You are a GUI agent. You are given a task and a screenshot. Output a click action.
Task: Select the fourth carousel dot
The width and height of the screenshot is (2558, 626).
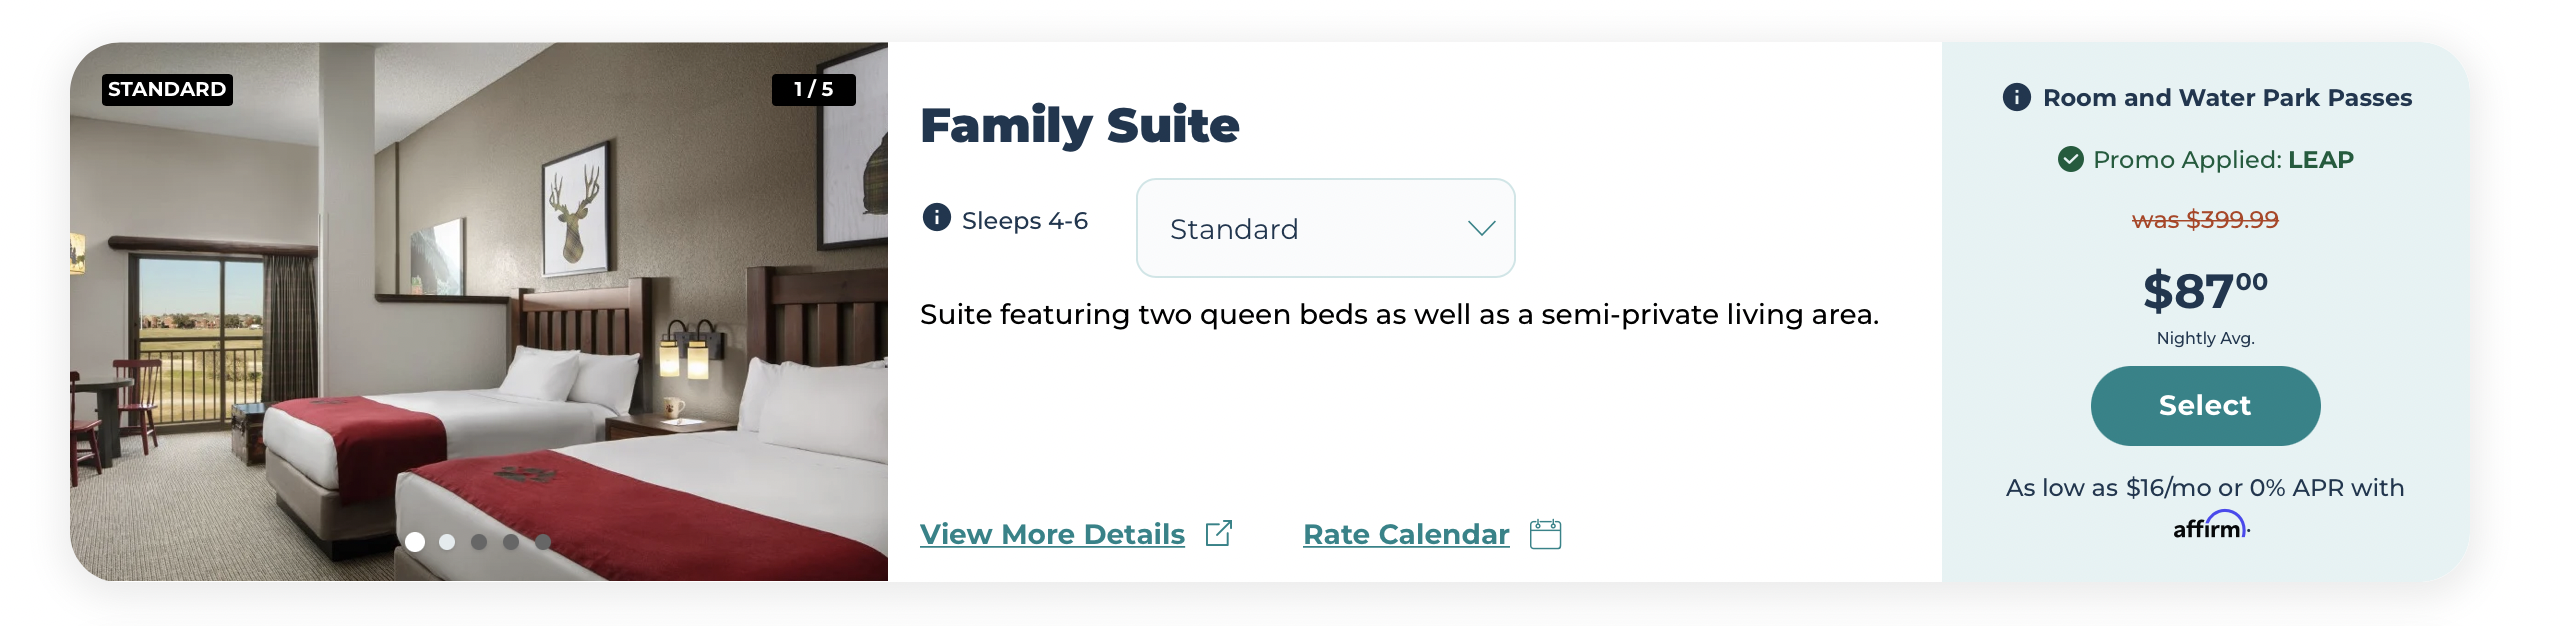pyautogui.click(x=511, y=542)
